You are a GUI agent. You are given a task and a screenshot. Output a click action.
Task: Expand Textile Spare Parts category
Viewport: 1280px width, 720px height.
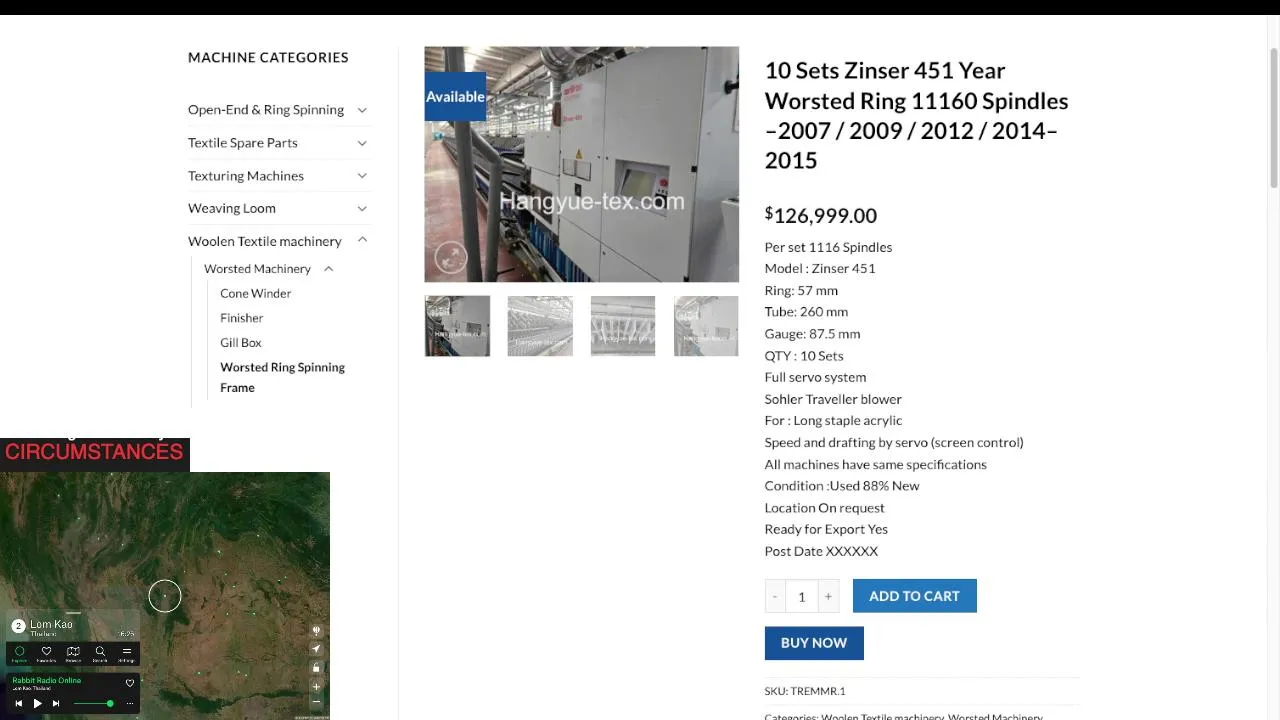[362, 143]
